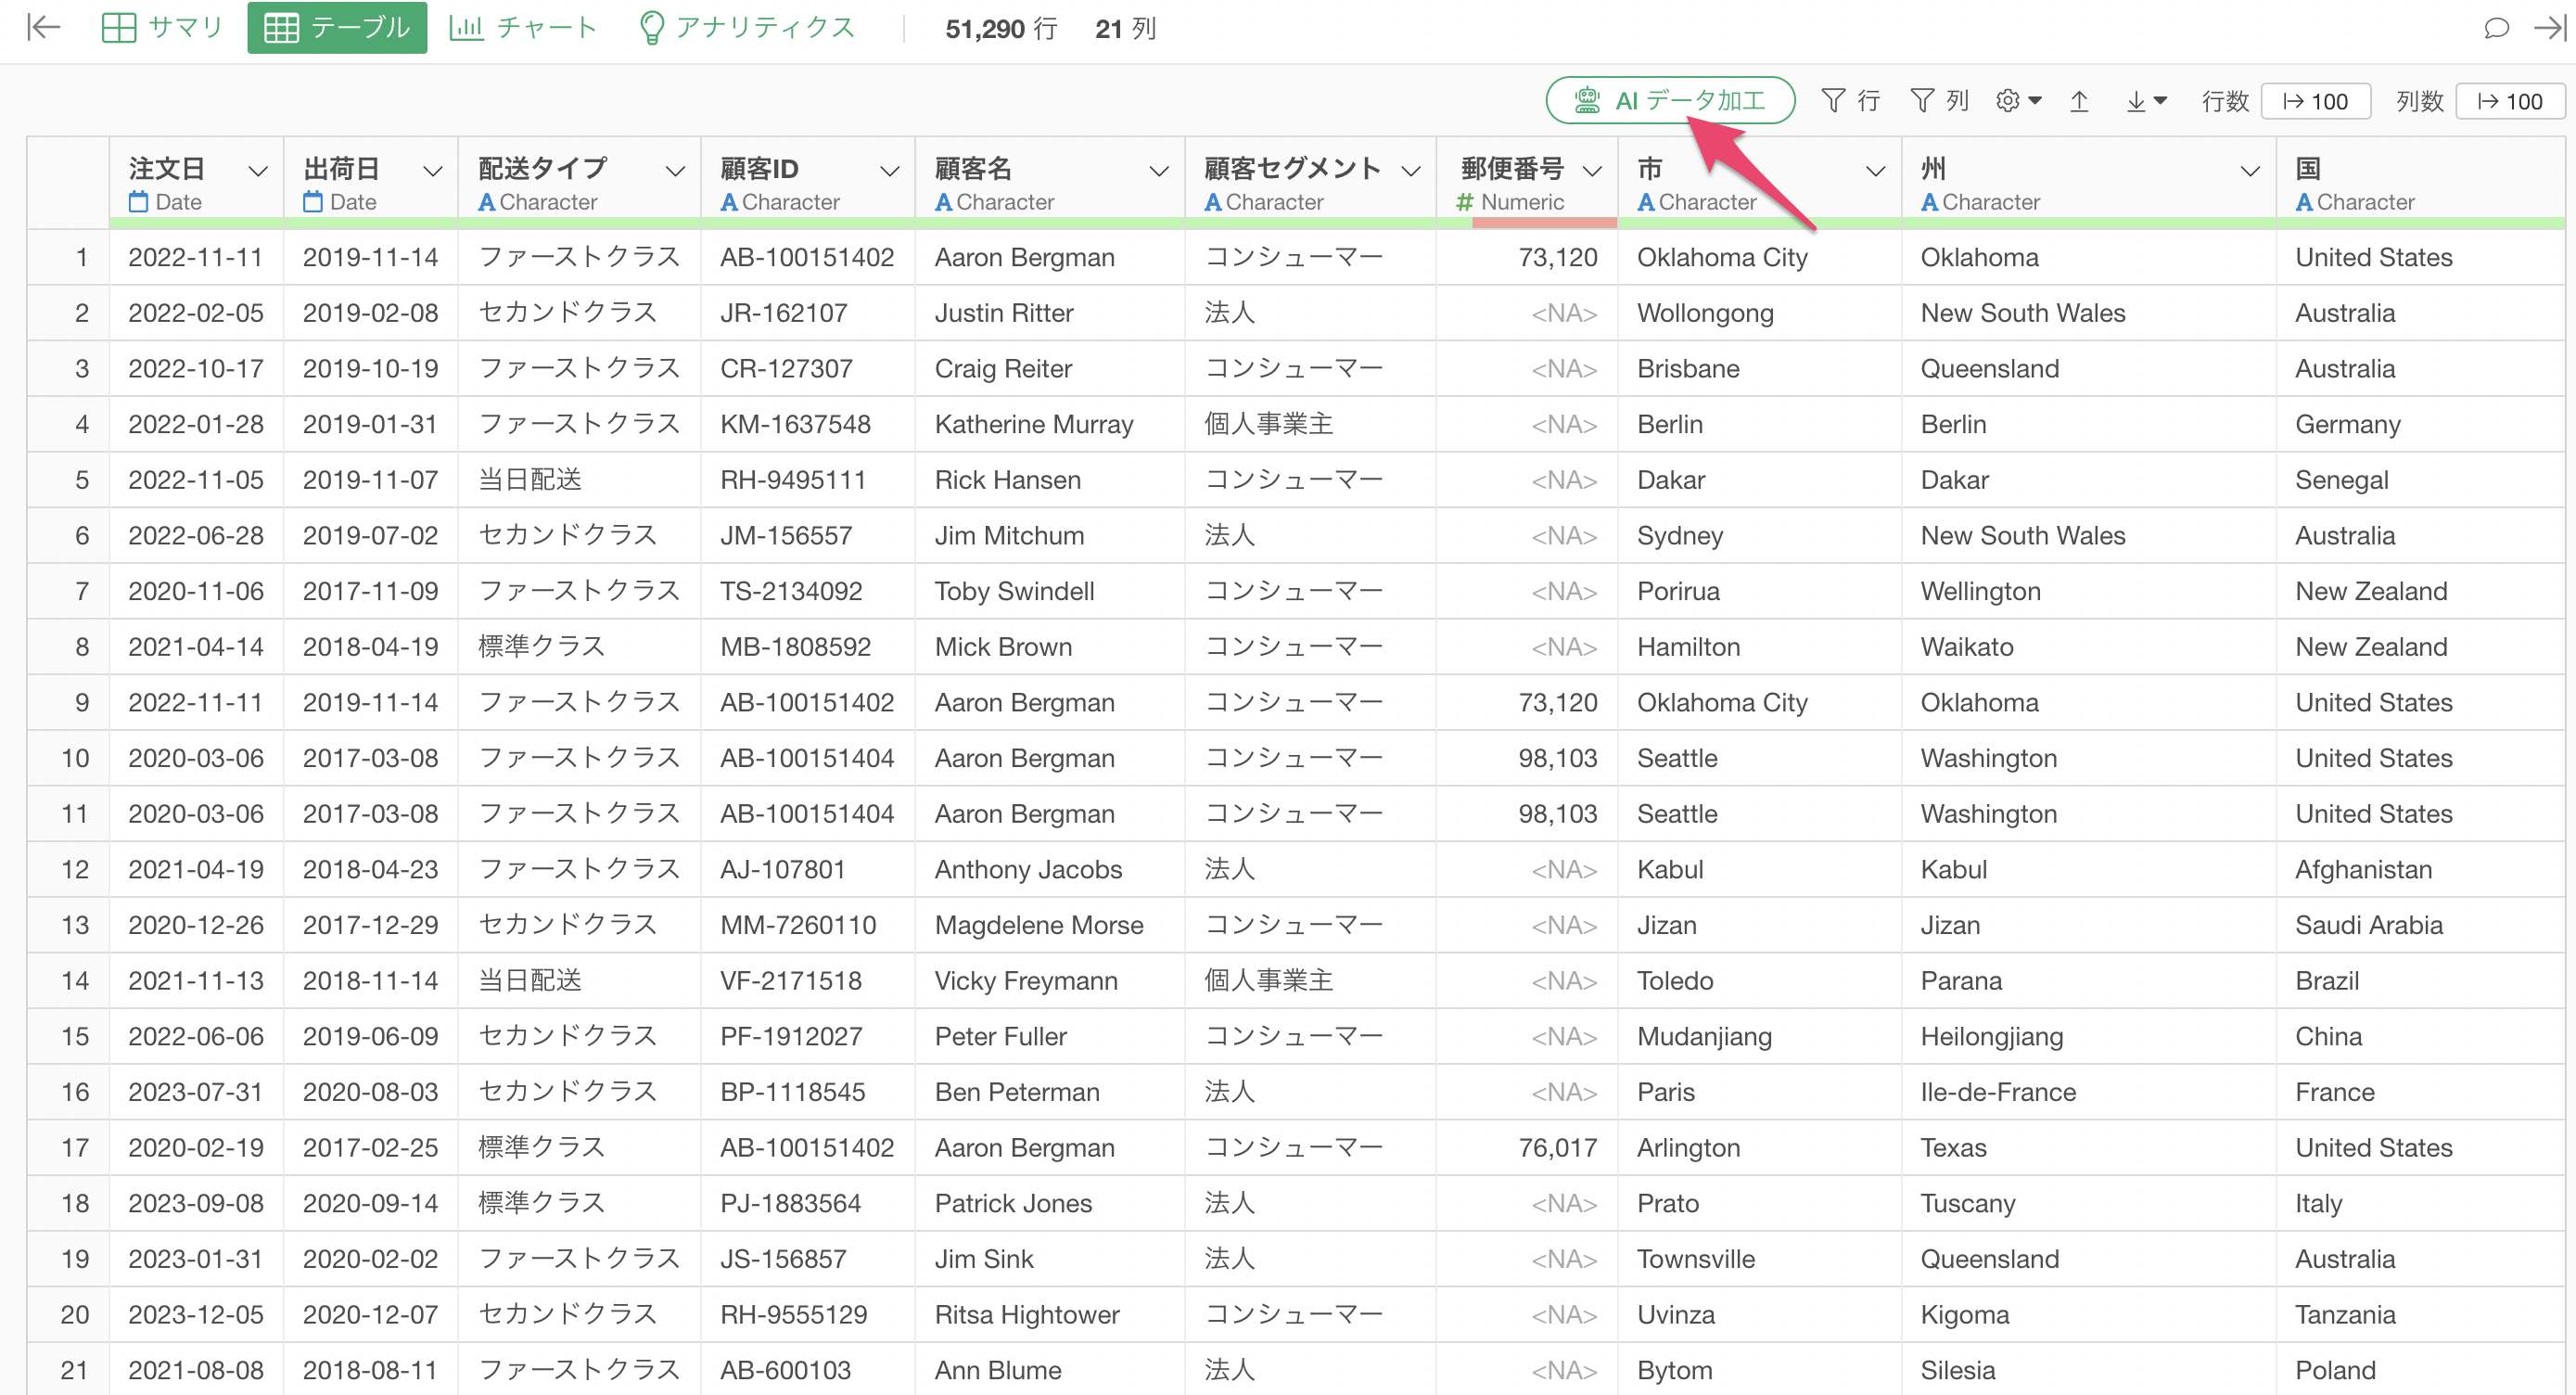Screen dimensions: 2576x1395
Task: Open the 市 column dropdown chevron
Action: click(x=1875, y=171)
